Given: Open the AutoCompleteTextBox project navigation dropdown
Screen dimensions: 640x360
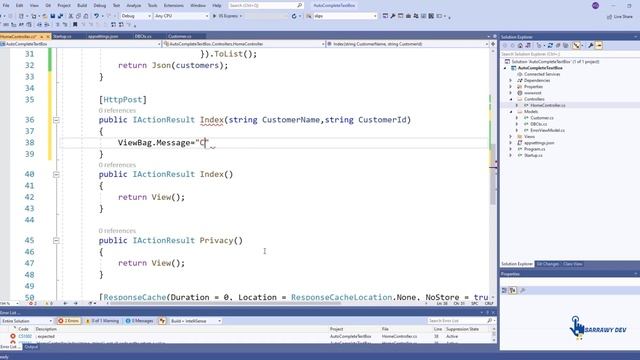Looking at the screenshot, I should 80,44.
